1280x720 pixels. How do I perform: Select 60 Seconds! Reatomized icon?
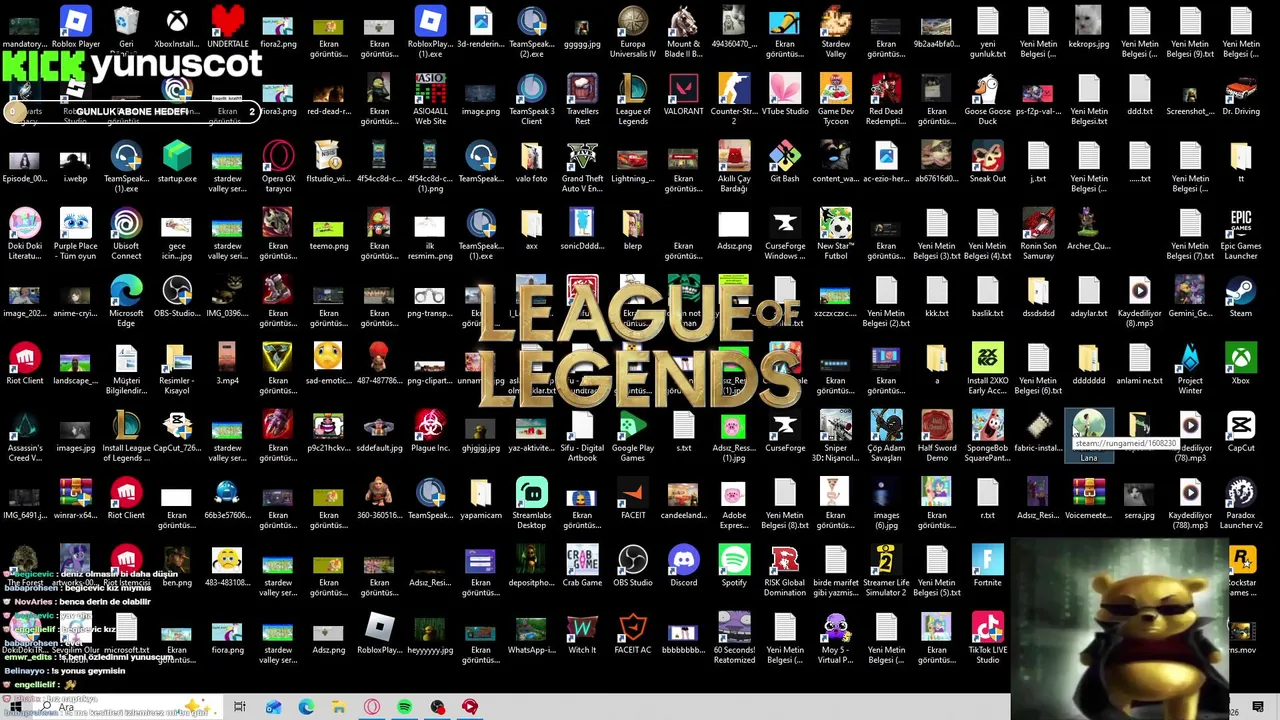click(x=734, y=638)
